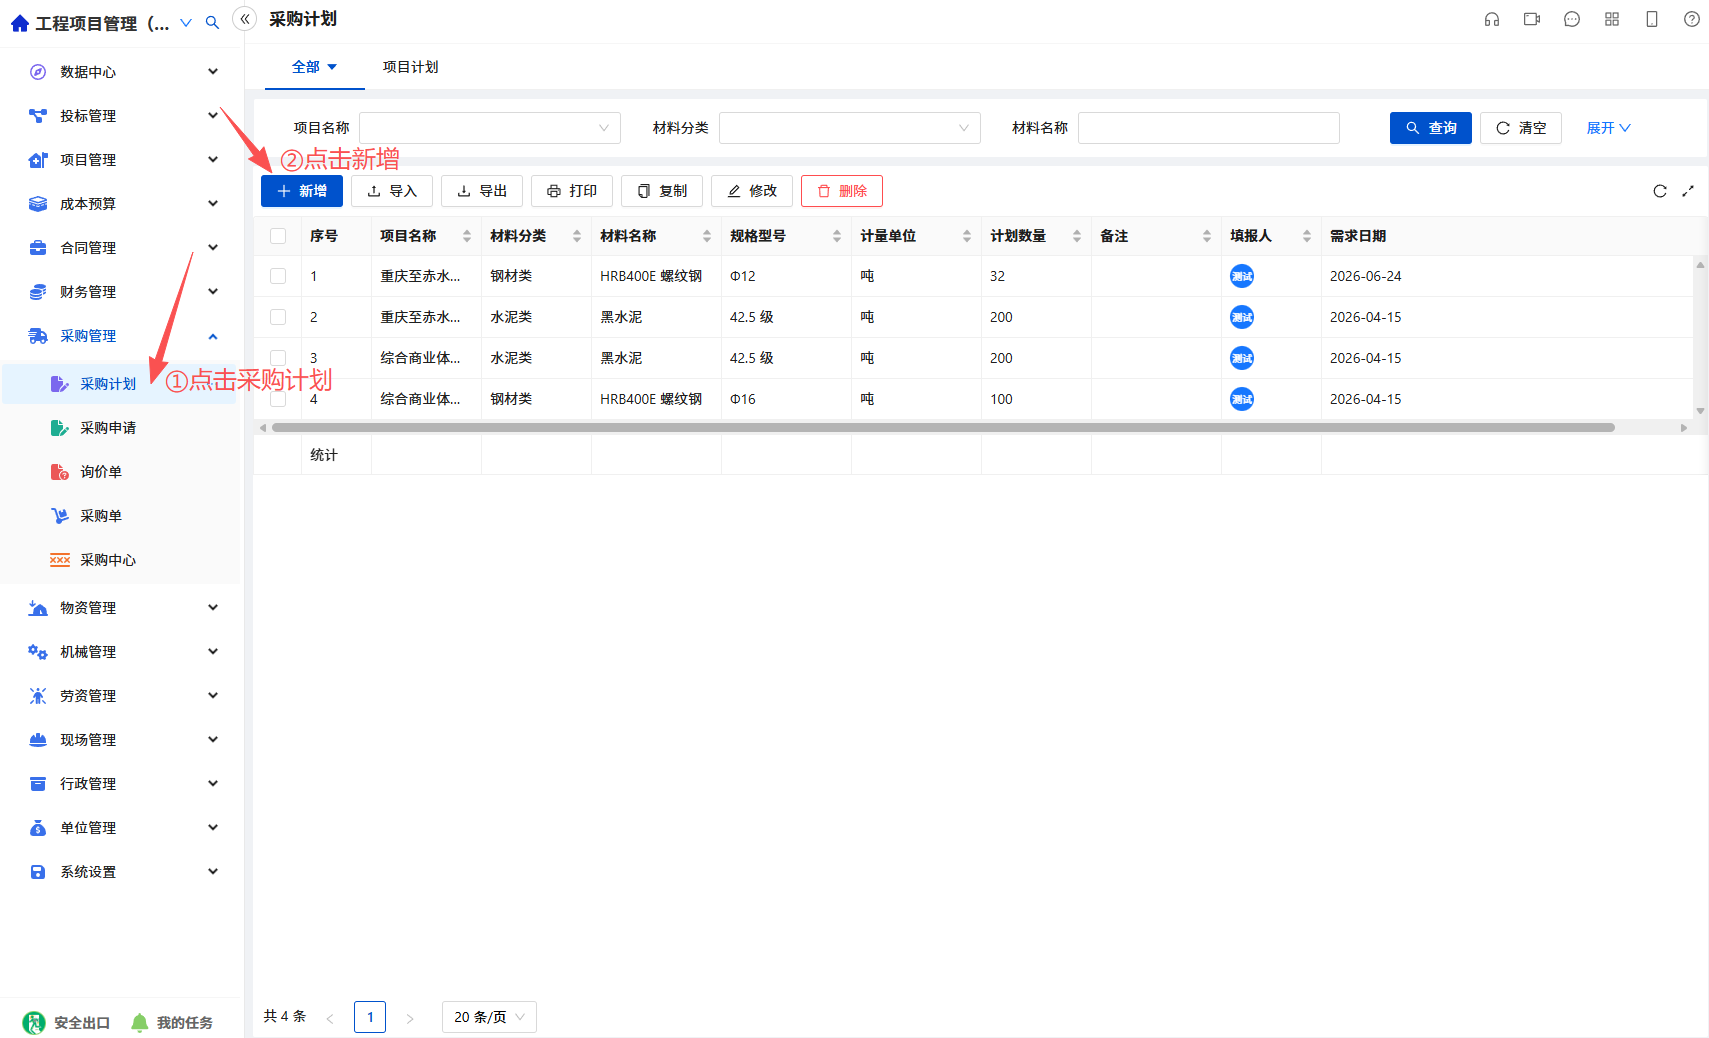Click the red 删除 button

(842, 191)
